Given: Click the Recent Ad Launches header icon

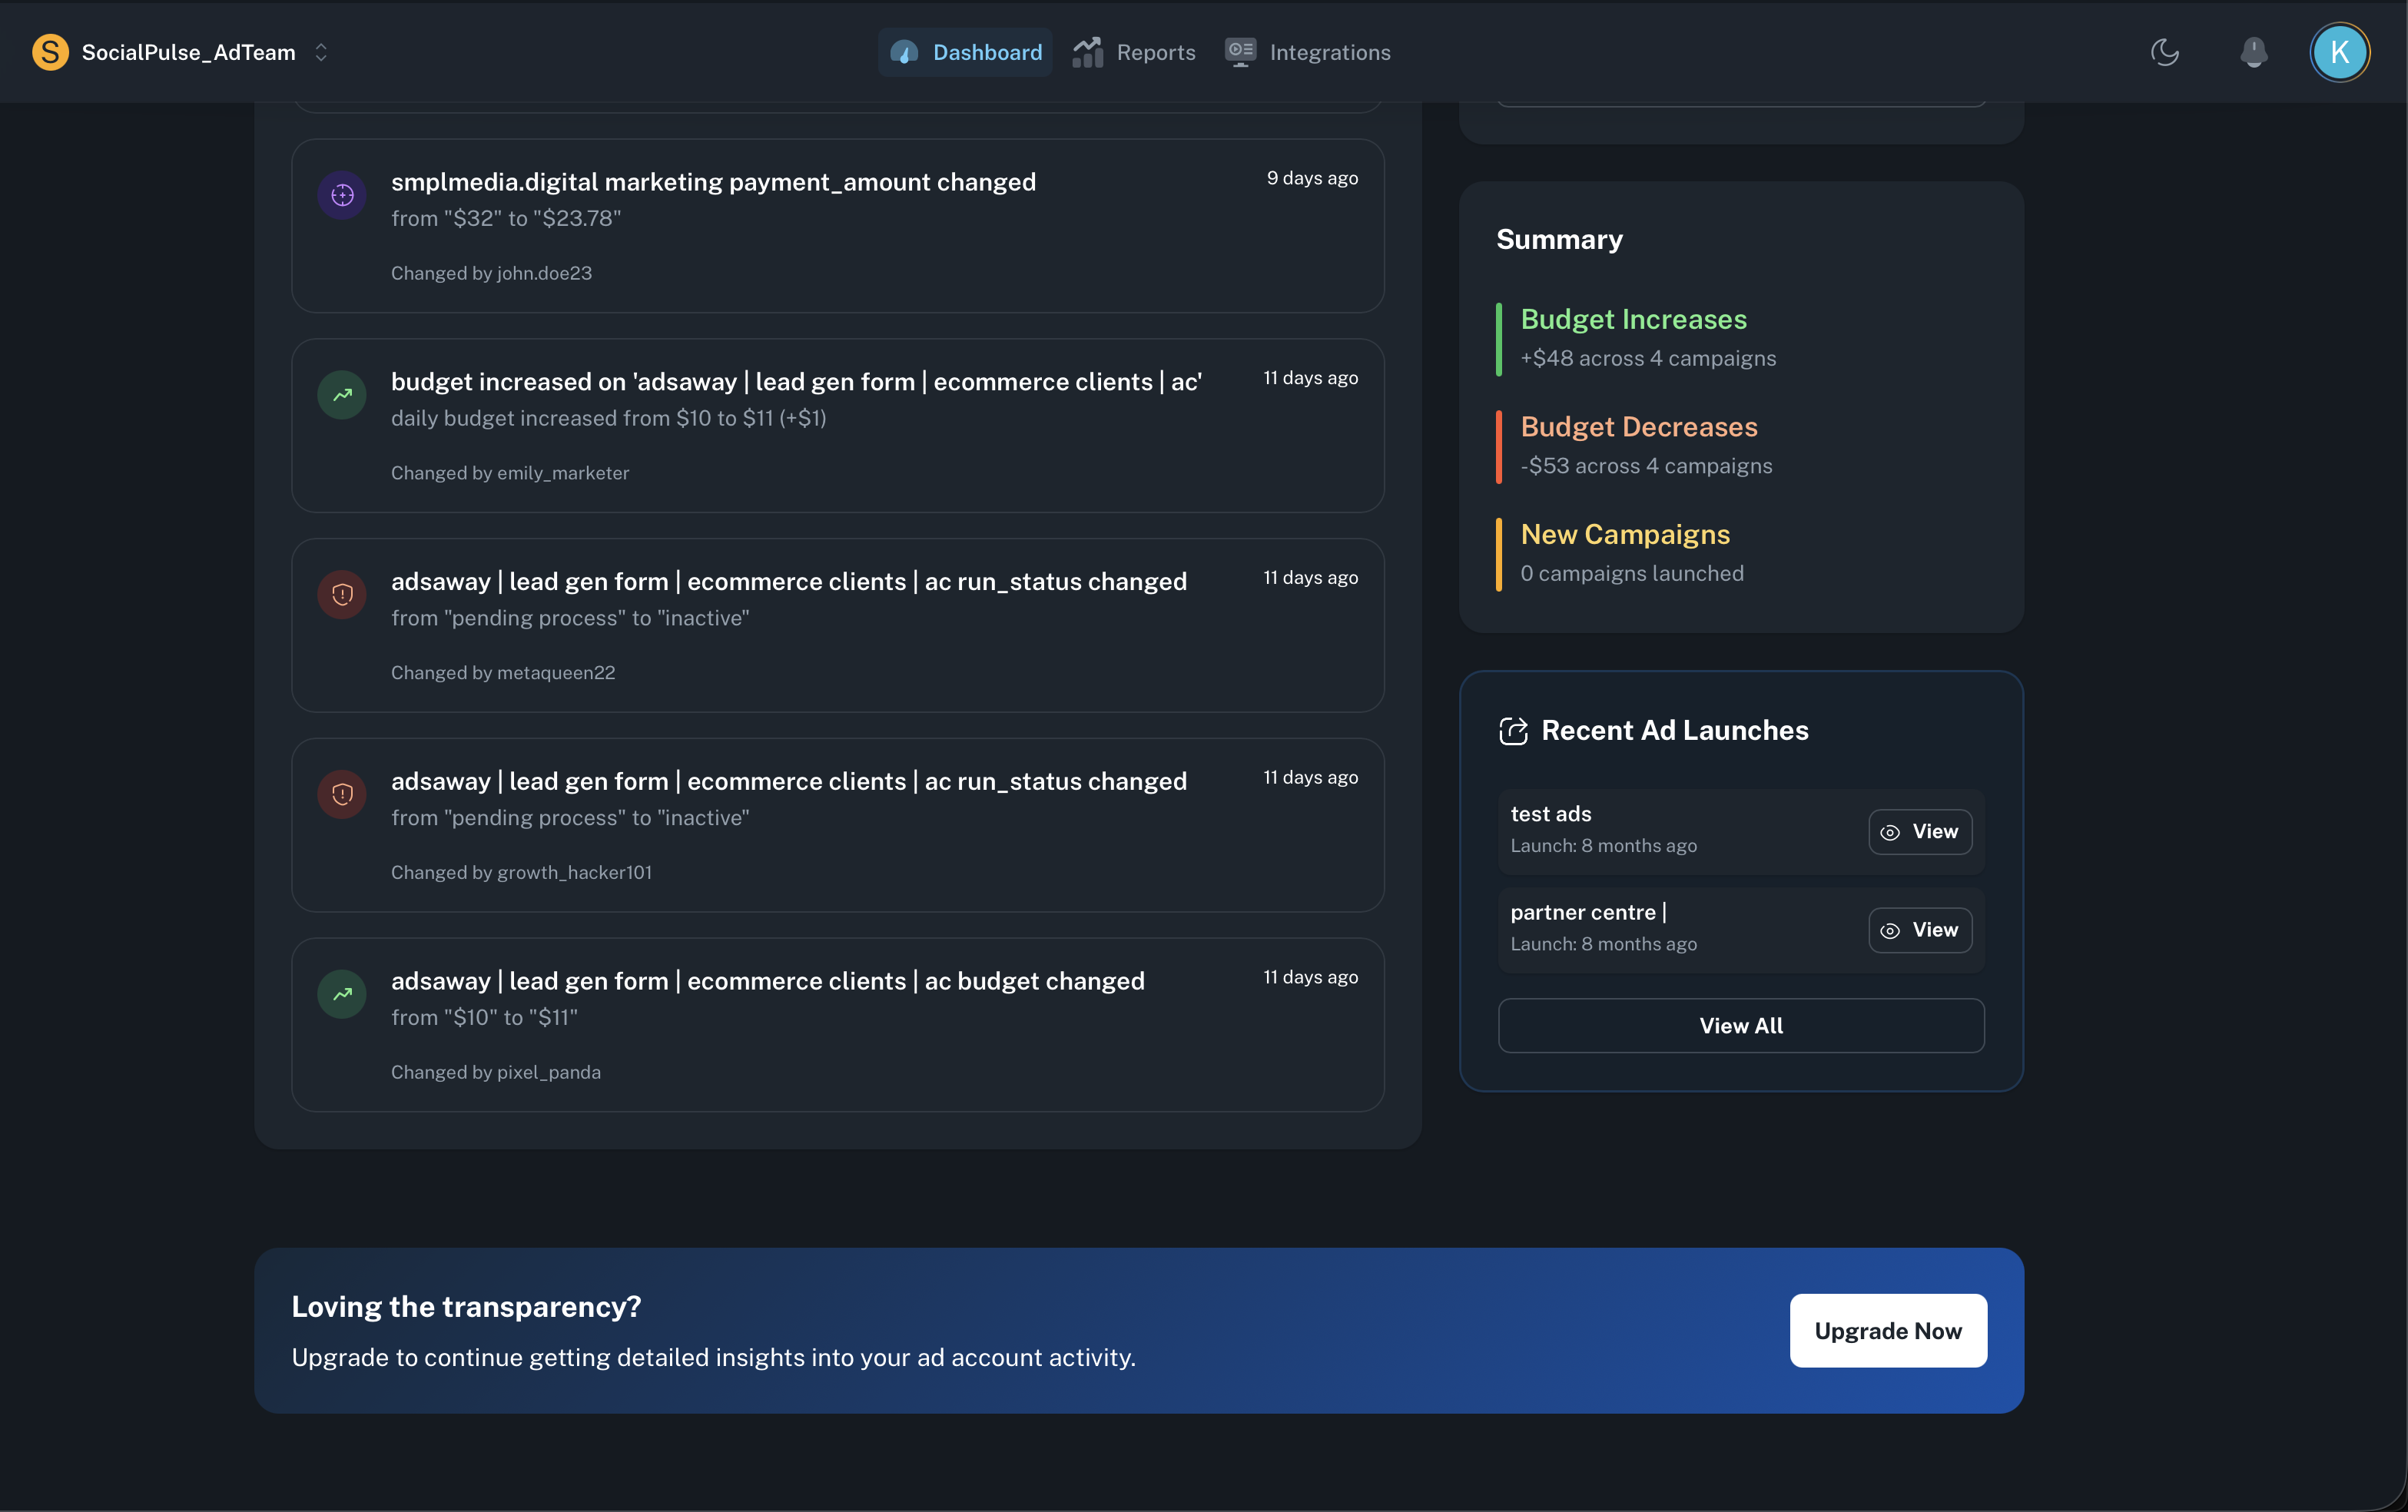Looking at the screenshot, I should 1513,731.
